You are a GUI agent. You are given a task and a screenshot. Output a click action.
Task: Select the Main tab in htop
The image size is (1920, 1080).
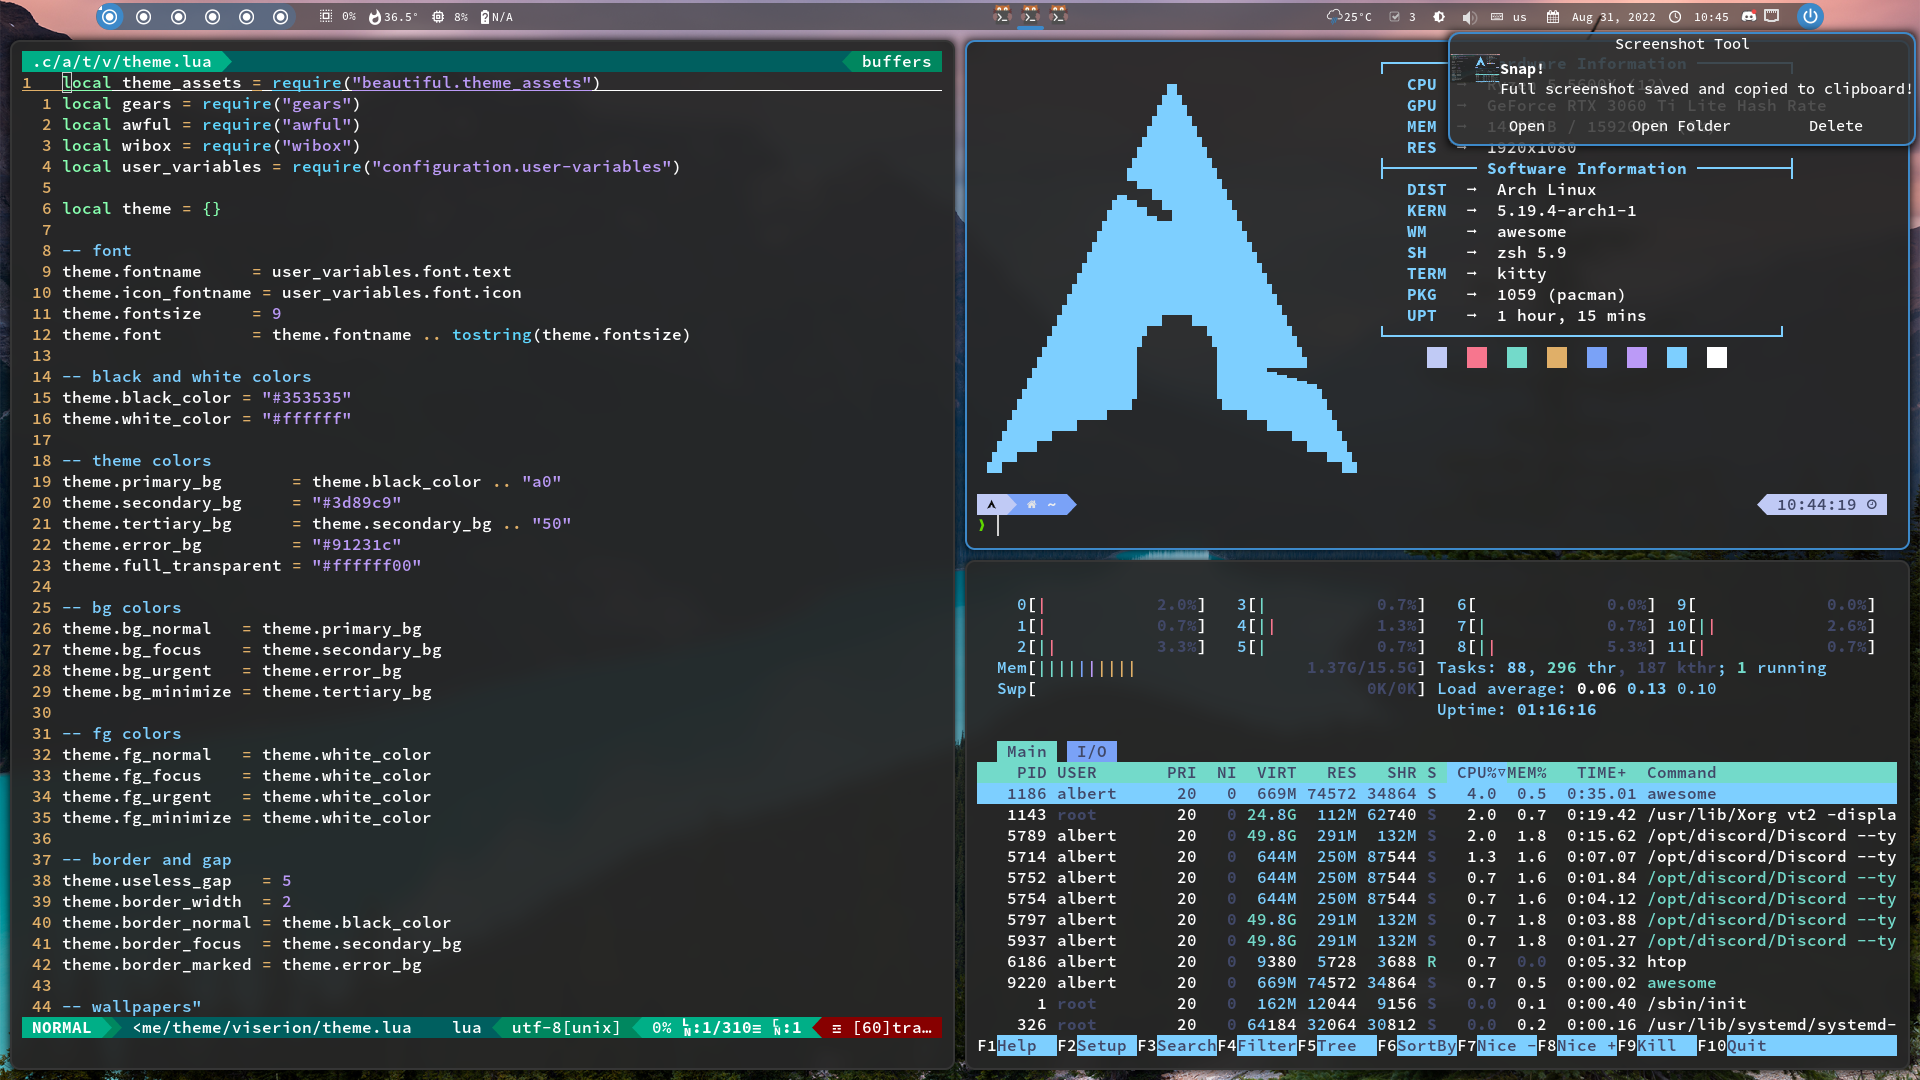coord(1026,751)
